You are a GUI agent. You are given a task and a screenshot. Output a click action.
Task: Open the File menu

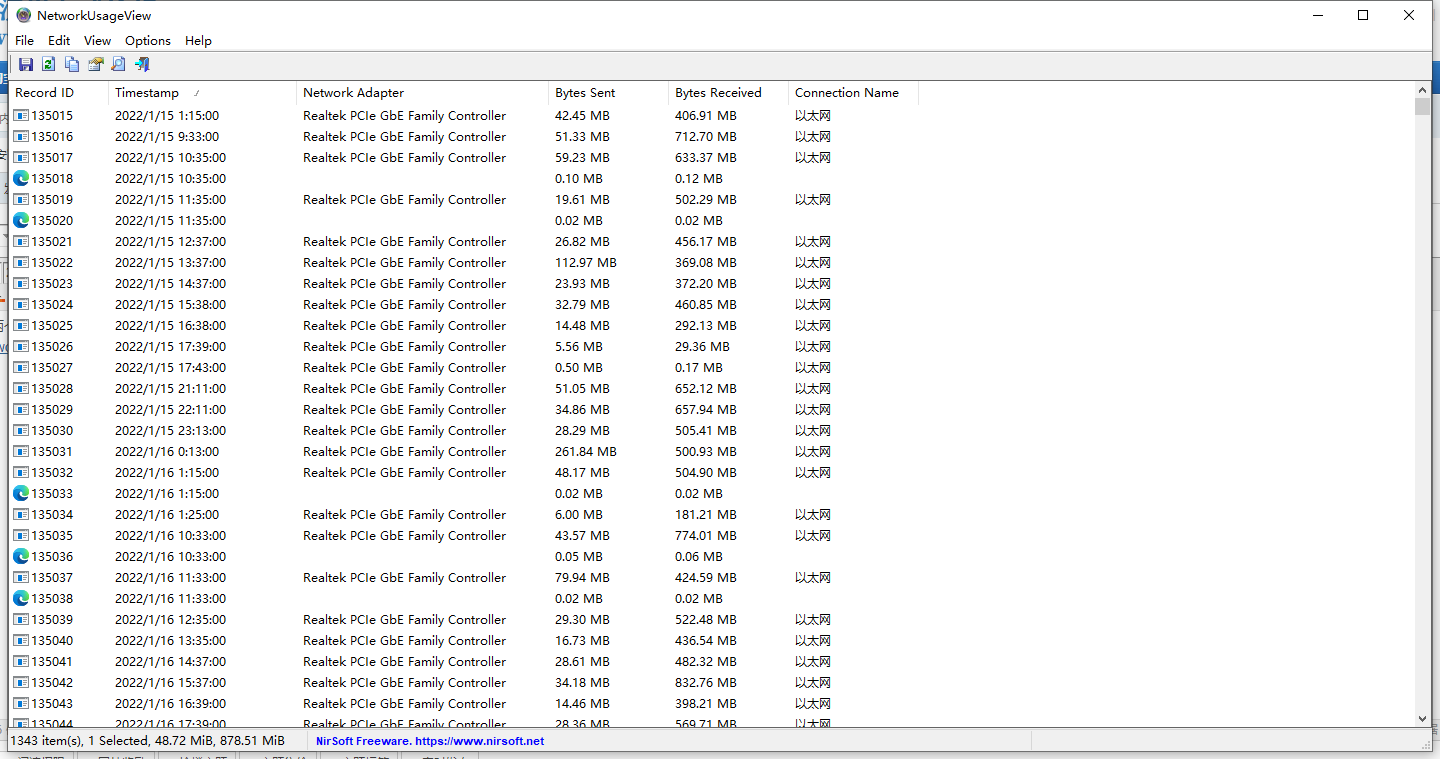[25, 41]
